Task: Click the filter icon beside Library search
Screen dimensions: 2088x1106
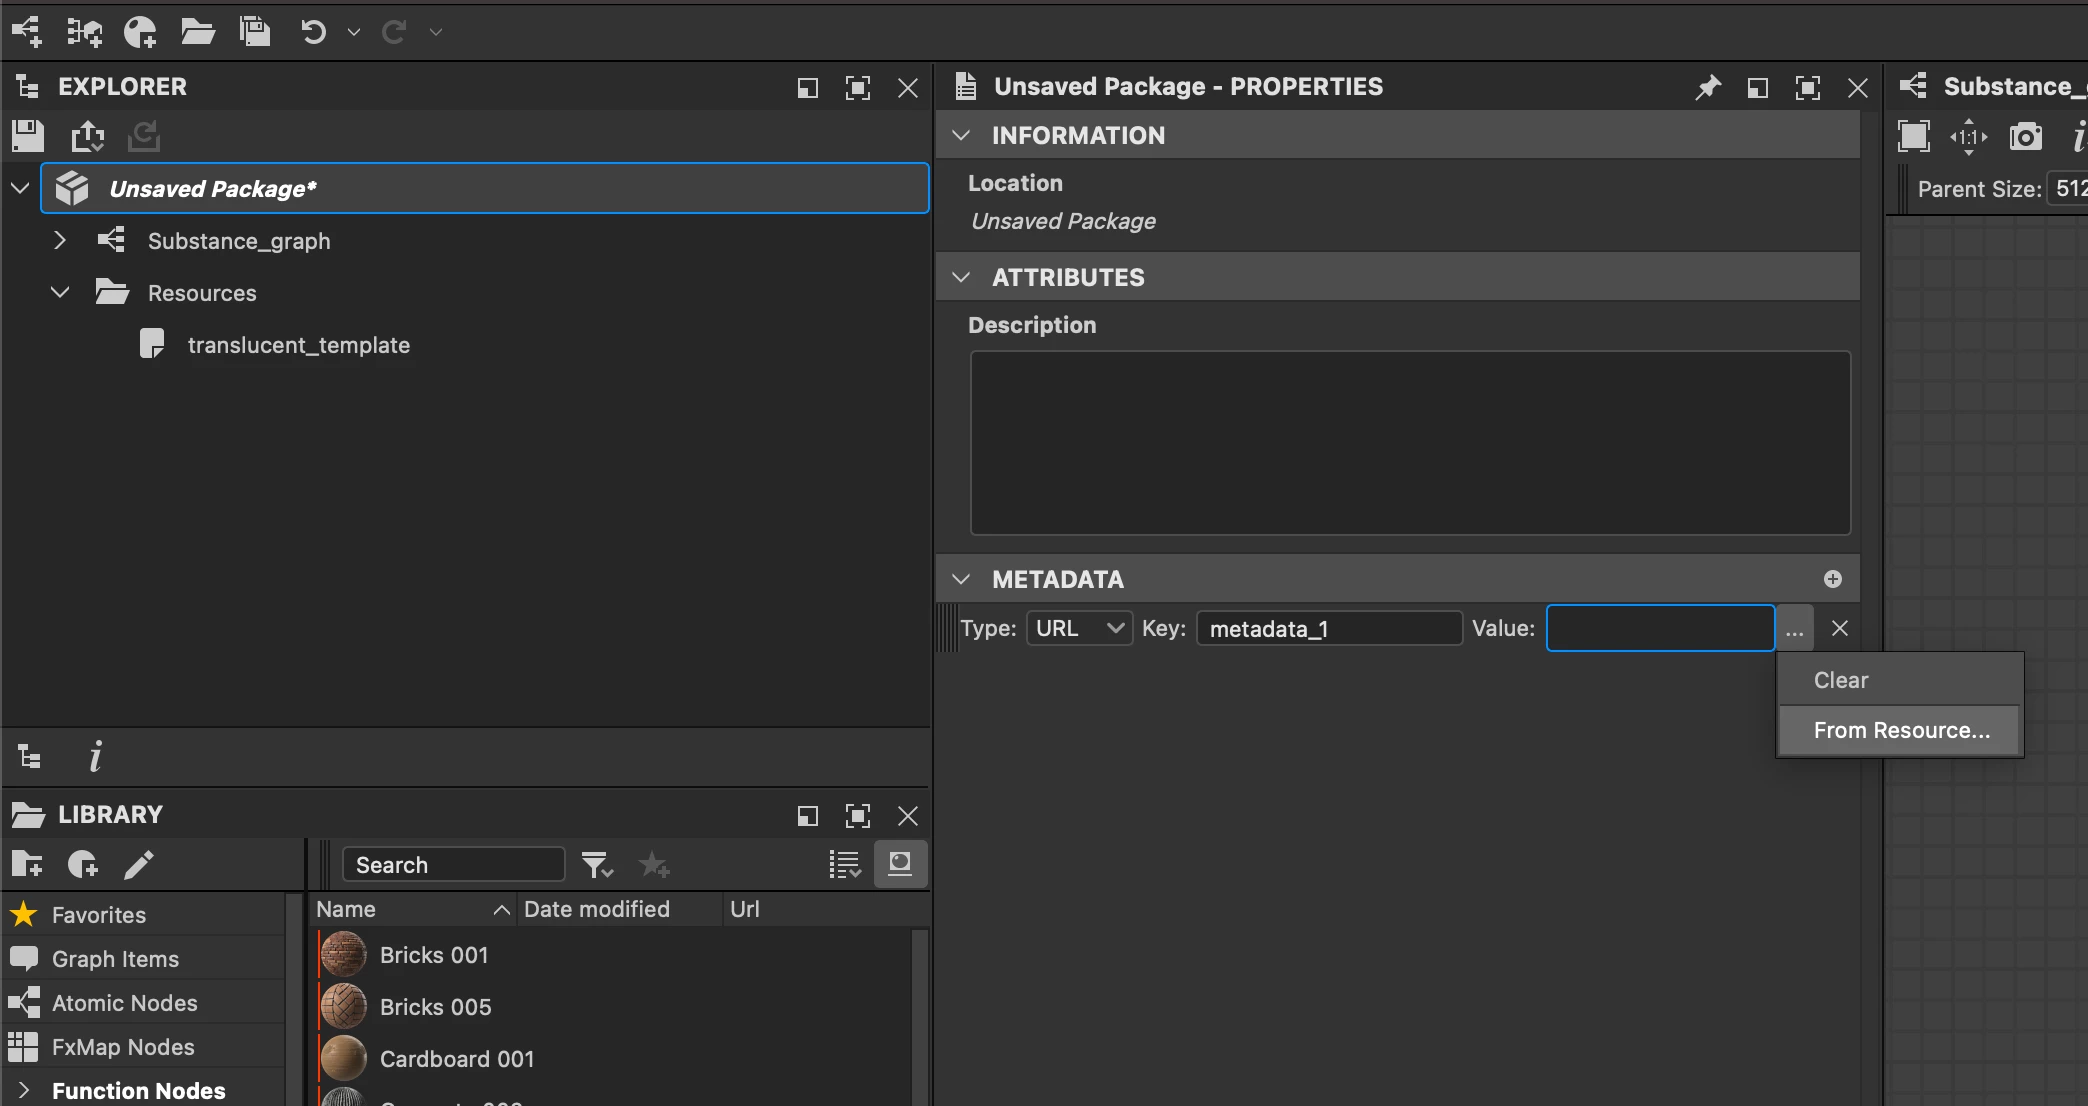Action: pos(597,865)
